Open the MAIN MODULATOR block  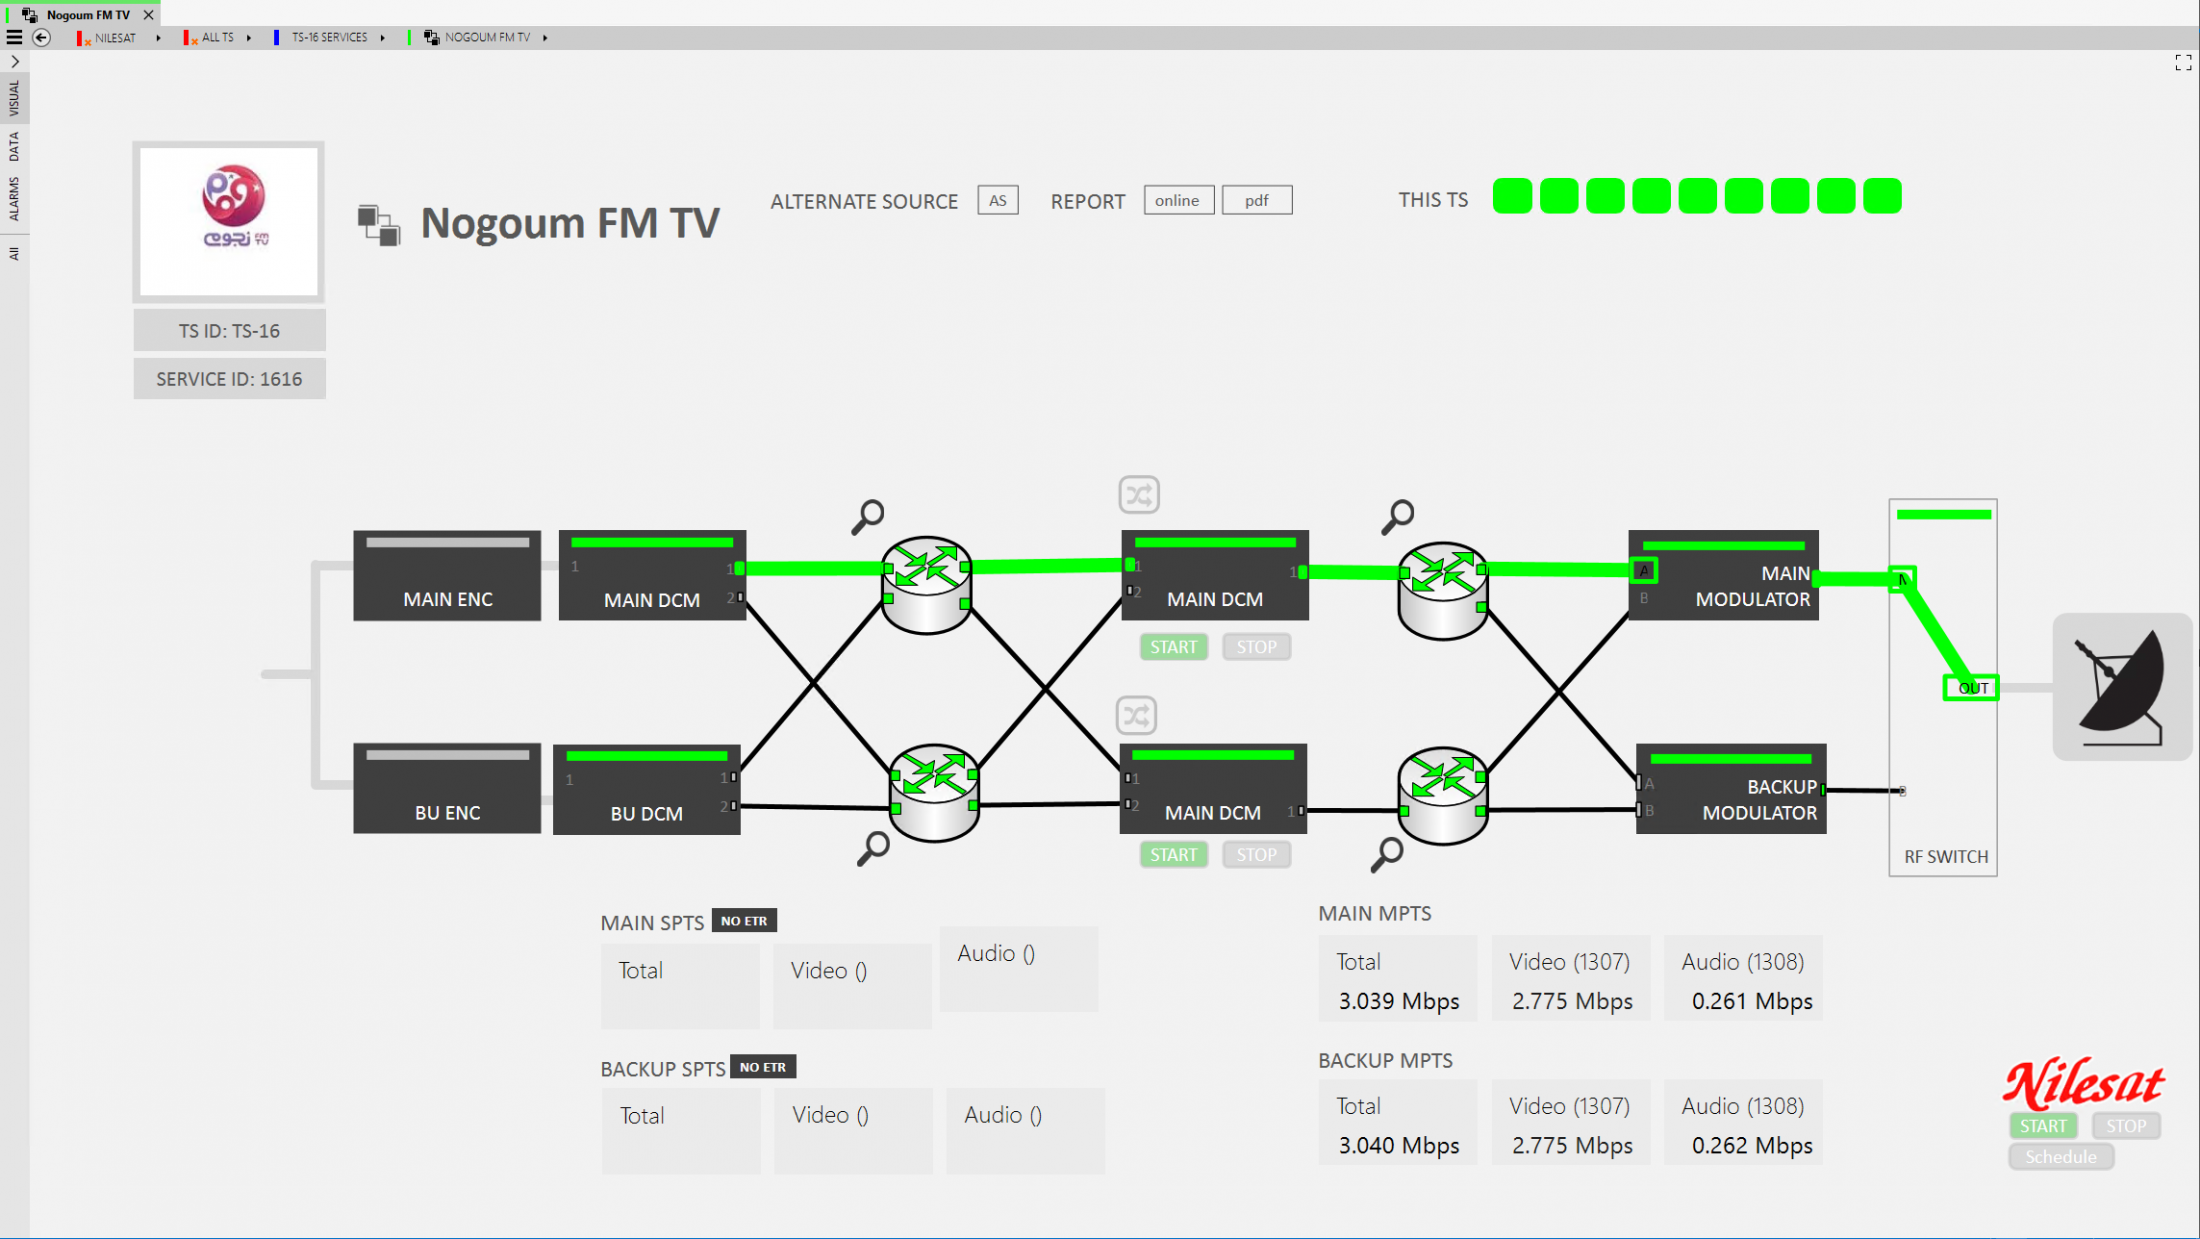[1723, 575]
